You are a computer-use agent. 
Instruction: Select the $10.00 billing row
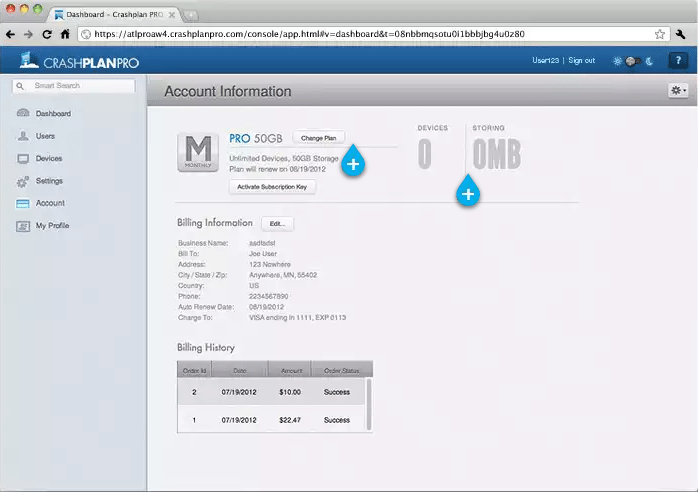pos(271,392)
